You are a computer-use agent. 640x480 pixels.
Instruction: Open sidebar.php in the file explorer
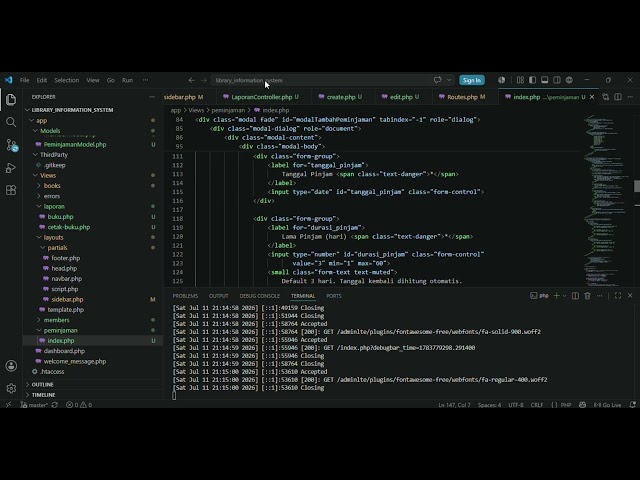[x=67, y=299]
